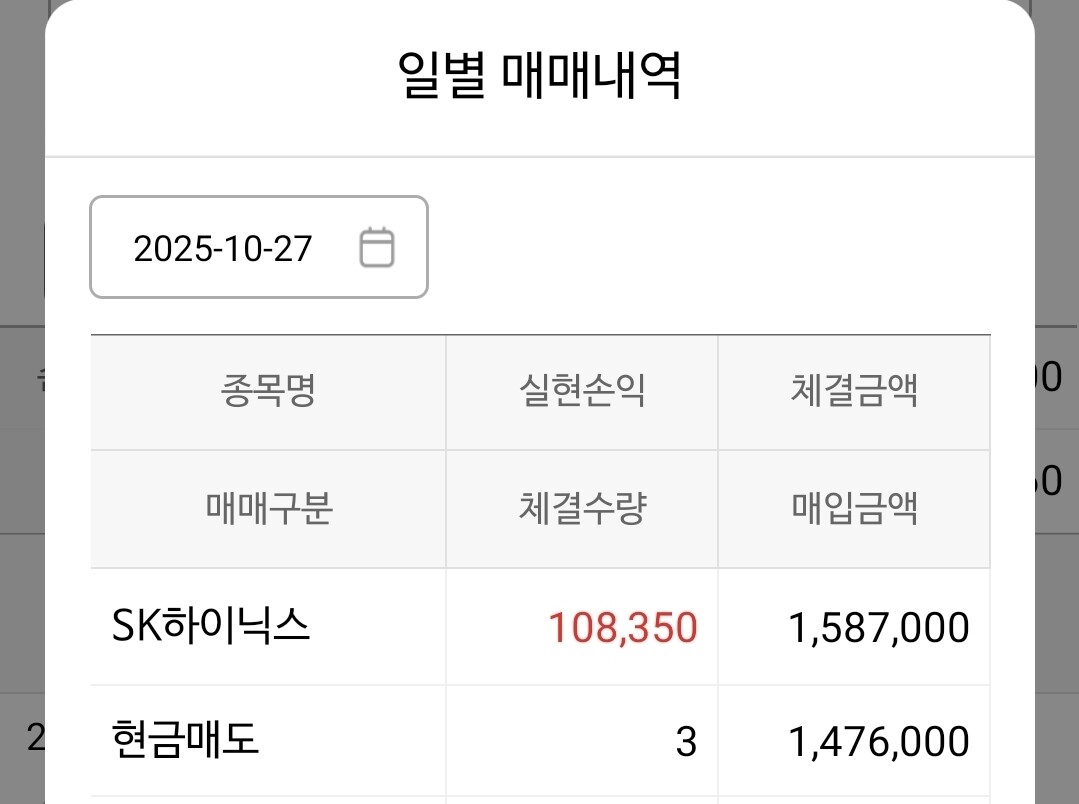The width and height of the screenshot is (1079, 804).
Task: Click the purchase amount 1,476,000
Action: tap(878, 742)
